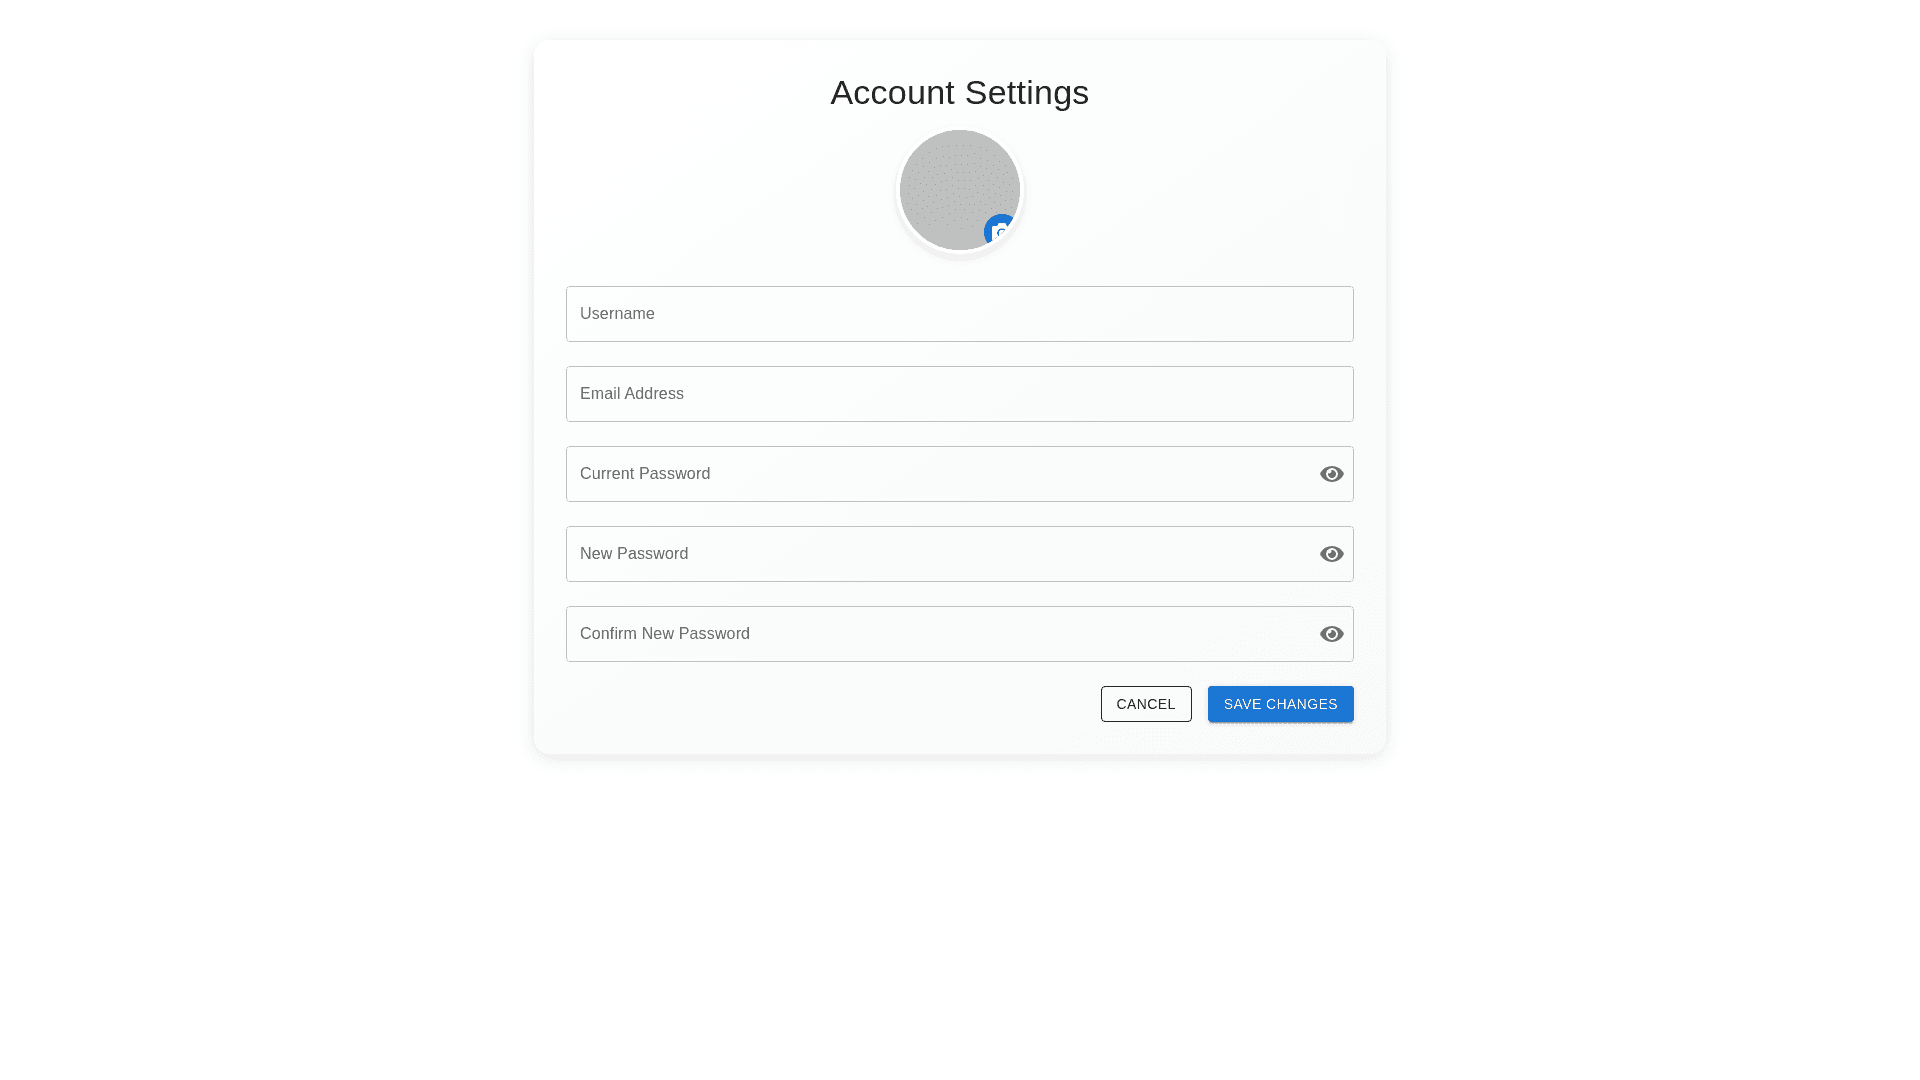Click the "New Password" placeholder text
Screen dimensions: 1920x1080
633,554
